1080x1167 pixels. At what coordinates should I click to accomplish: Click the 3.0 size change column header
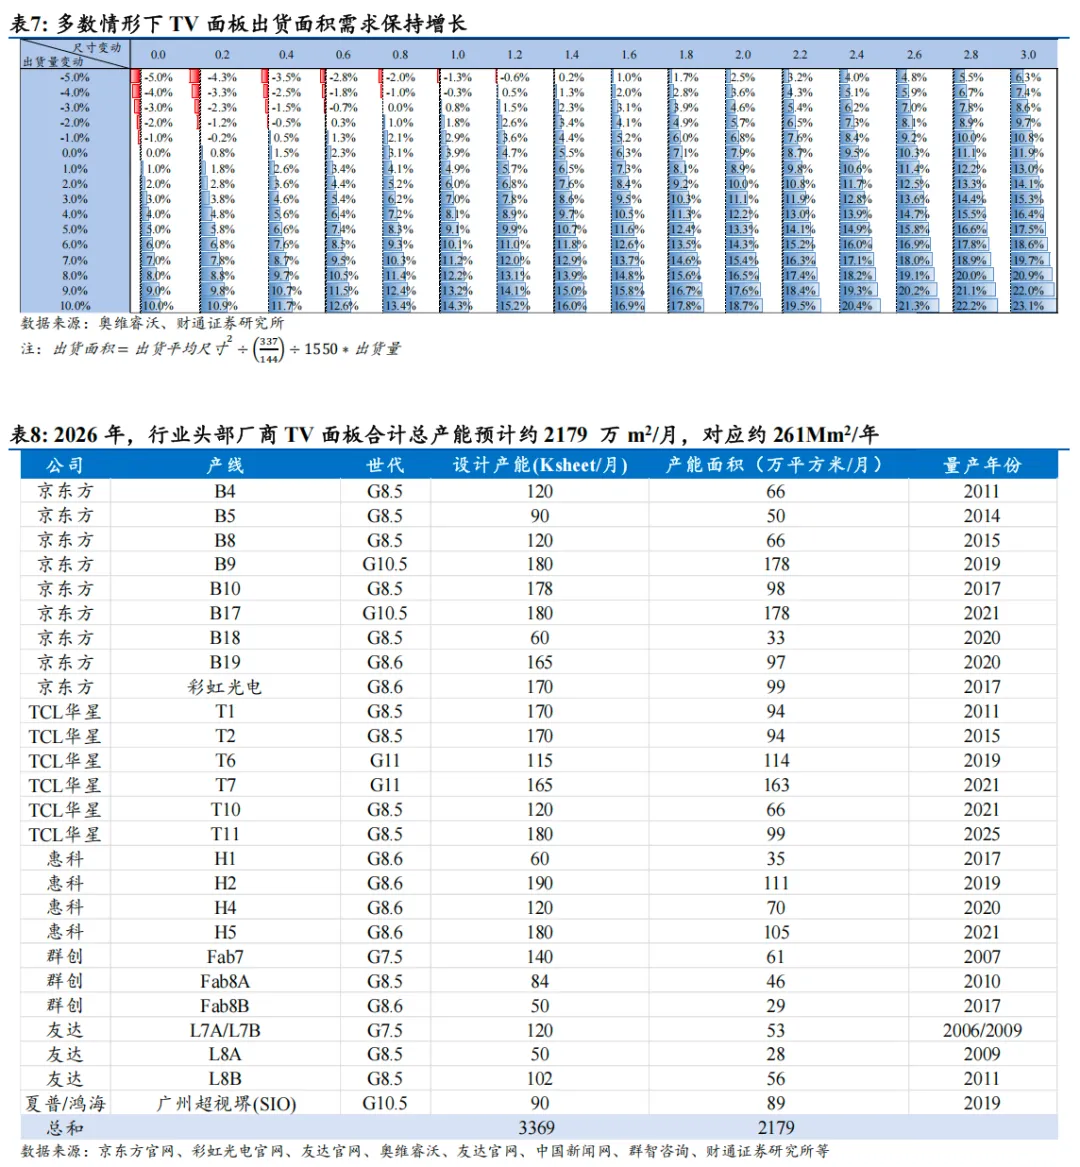click(x=1028, y=54)
